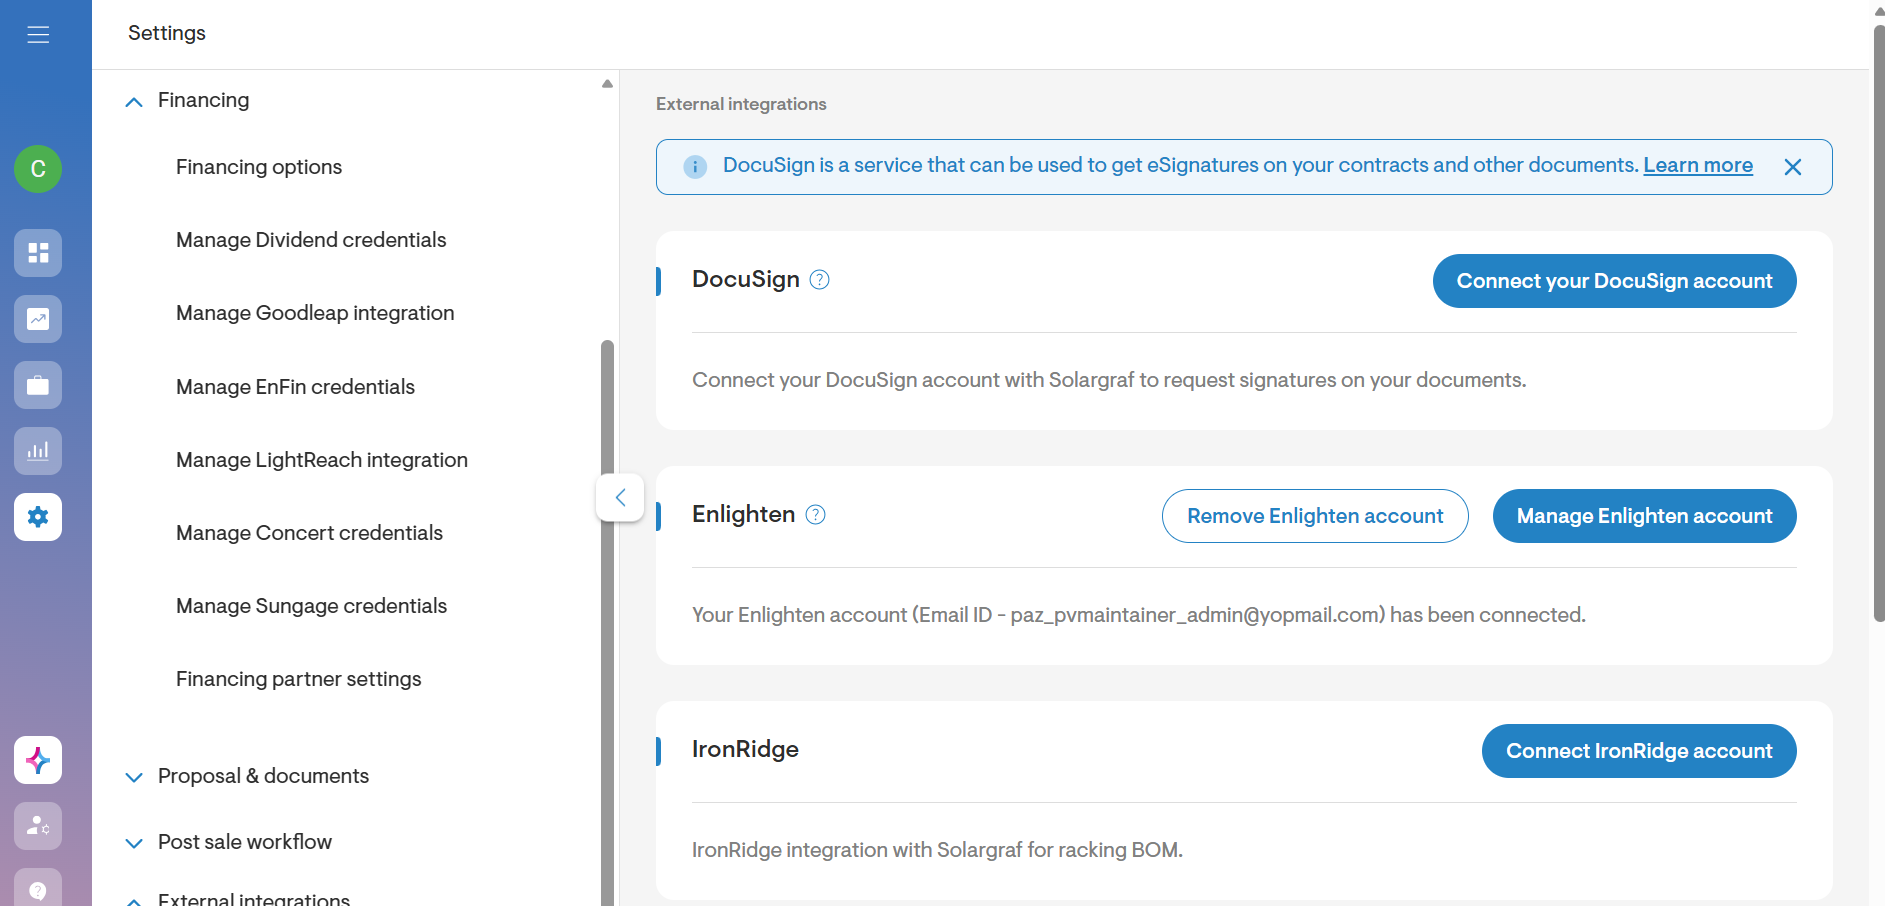Open the help question mark sidebar icon
The width and height of the screenshot is (1885, 906).
pyautogui.click(x=38, y=888)
